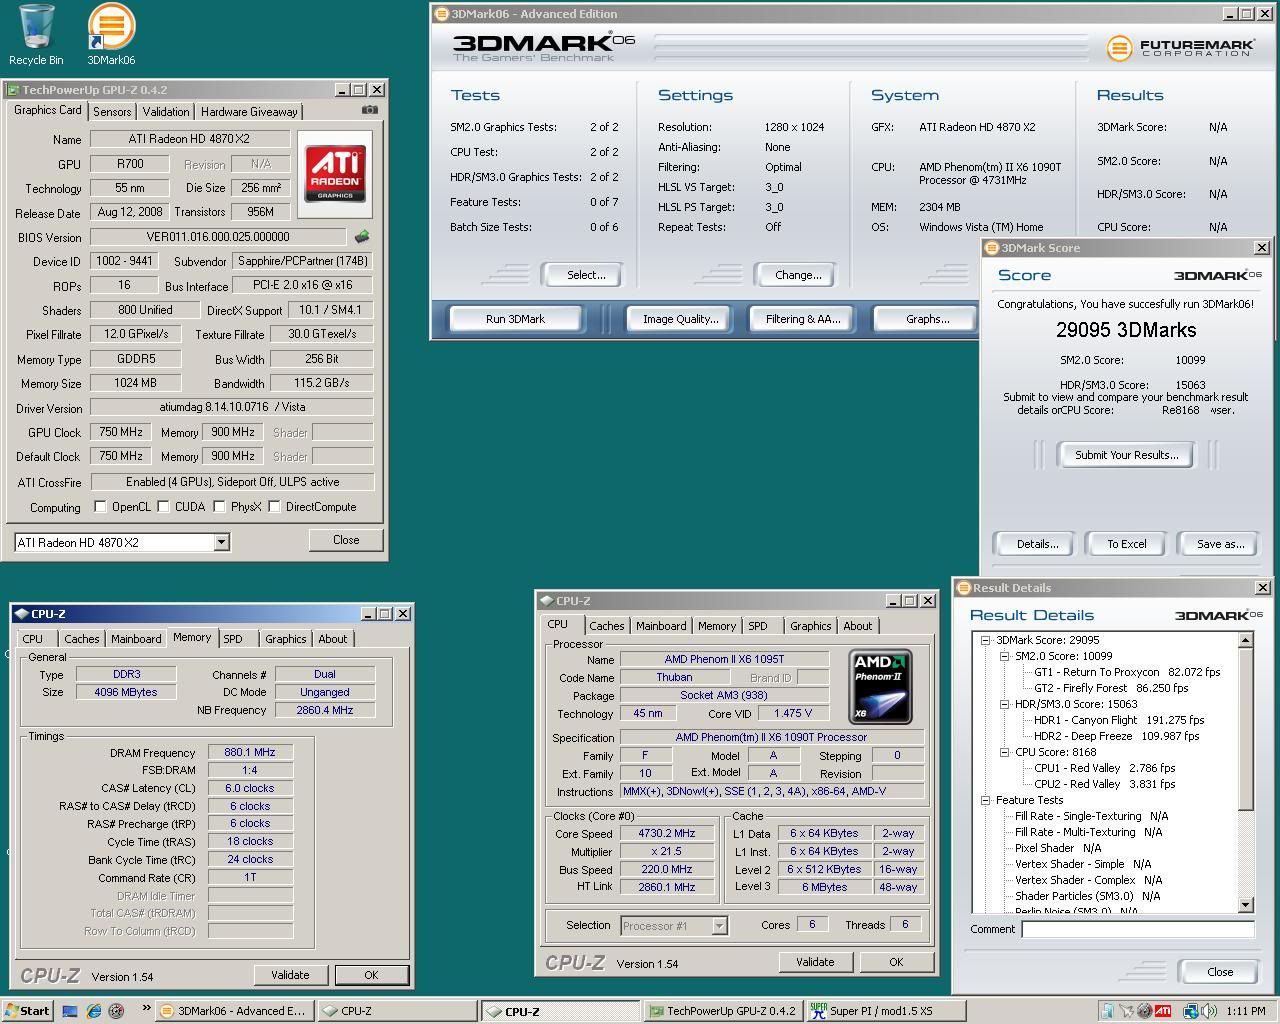
Task: Open Caches tab in CPU-Z CPU window
Action: 606,626
